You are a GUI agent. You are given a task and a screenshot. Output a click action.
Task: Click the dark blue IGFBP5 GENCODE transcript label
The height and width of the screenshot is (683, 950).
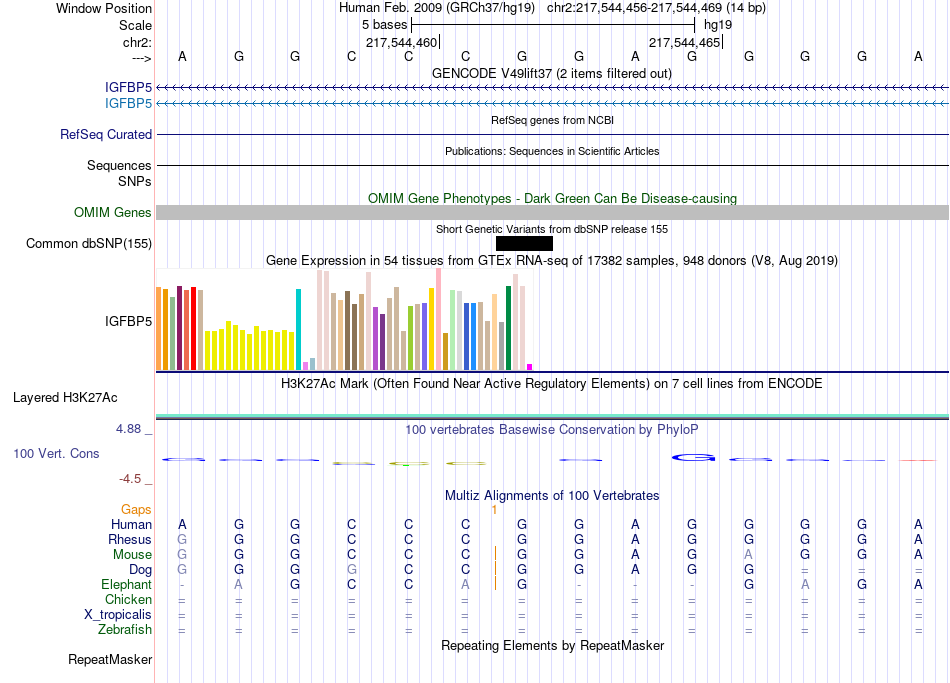[x=128, y=88]
